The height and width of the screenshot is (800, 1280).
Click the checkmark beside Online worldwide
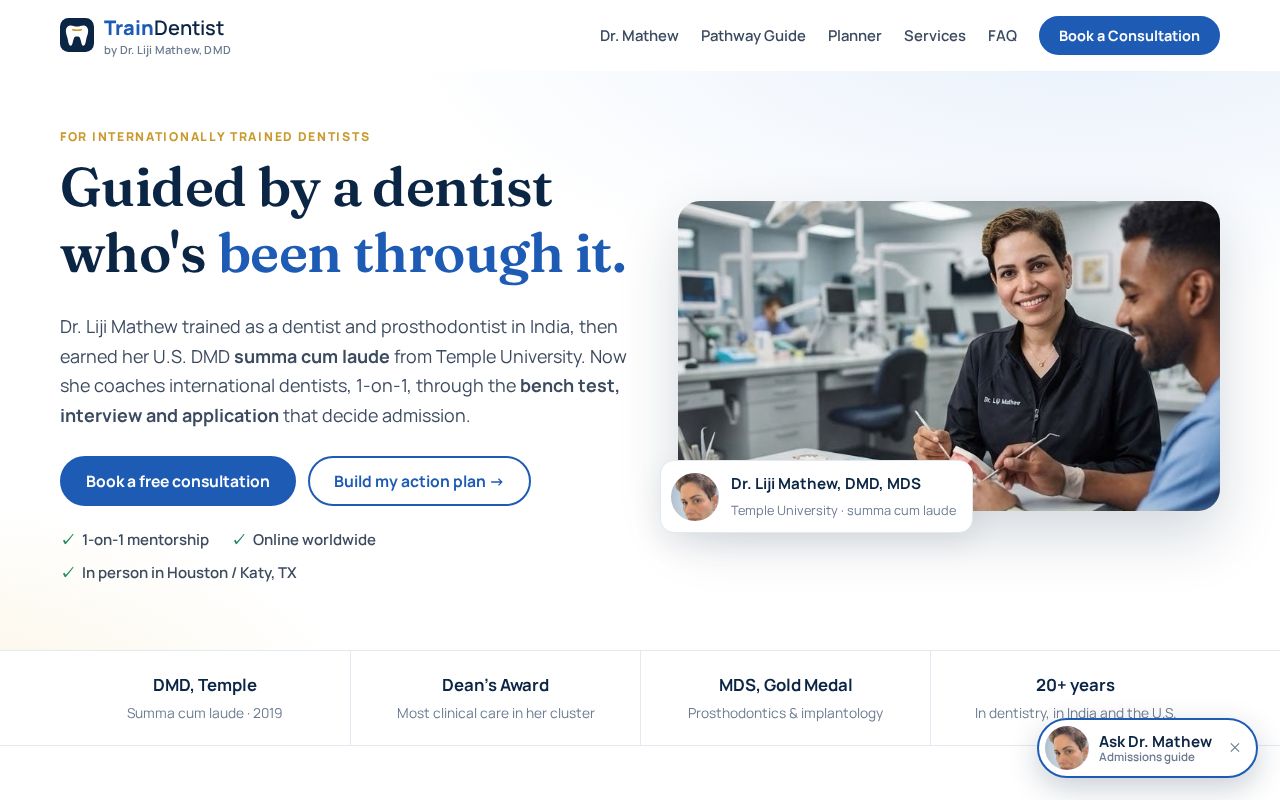pyautogui.click(x=239, y=540)
